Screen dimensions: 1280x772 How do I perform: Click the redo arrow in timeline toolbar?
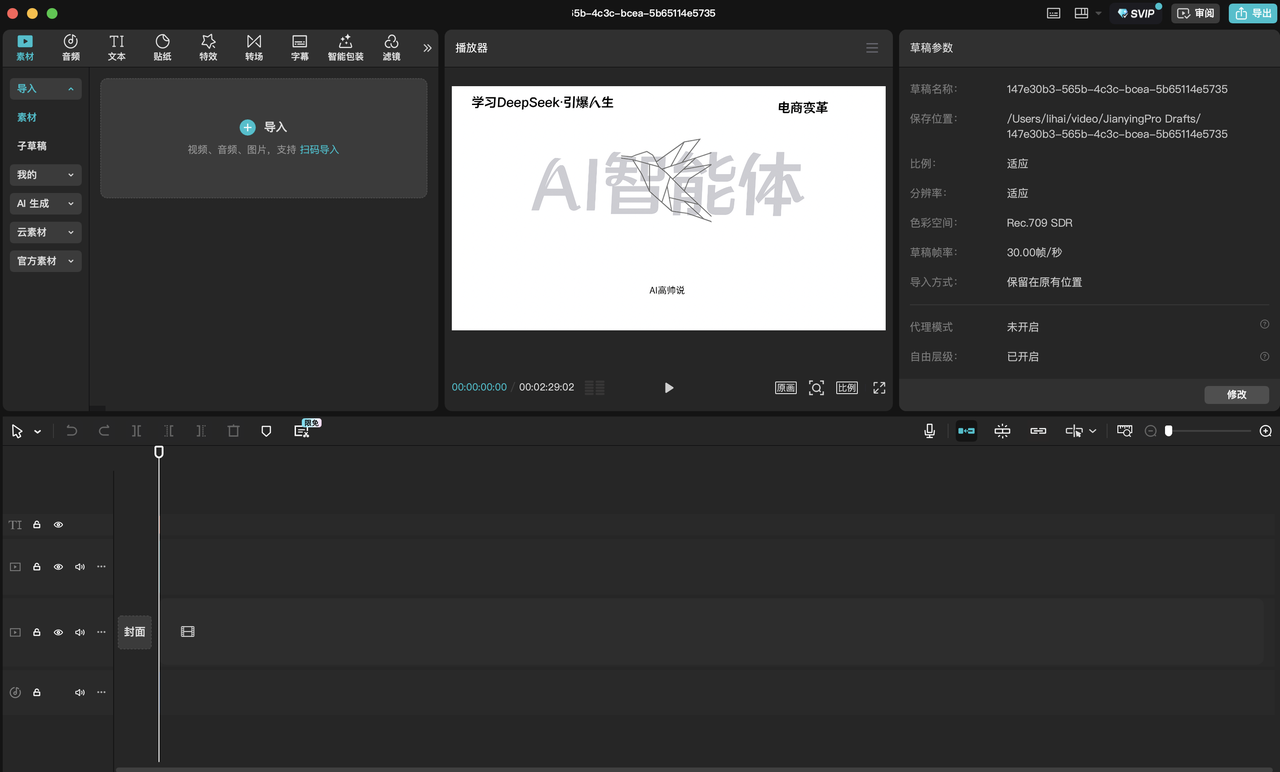(104, 431)
